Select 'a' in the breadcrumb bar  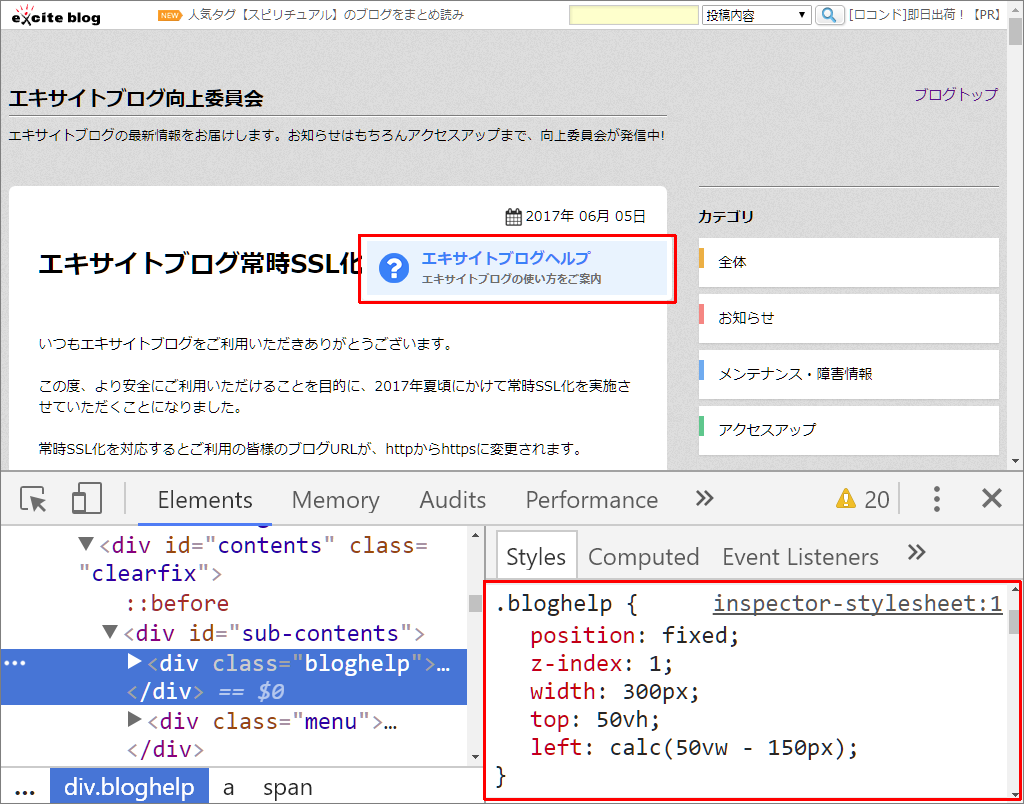pos(228,788)
